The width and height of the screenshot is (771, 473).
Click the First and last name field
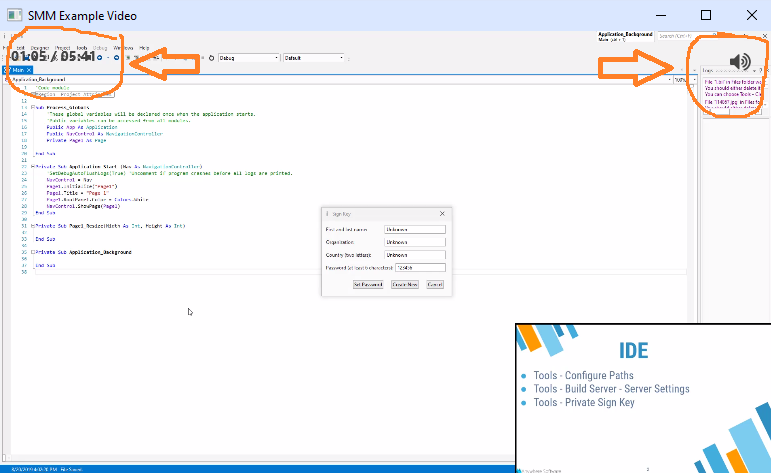[415, 229]
